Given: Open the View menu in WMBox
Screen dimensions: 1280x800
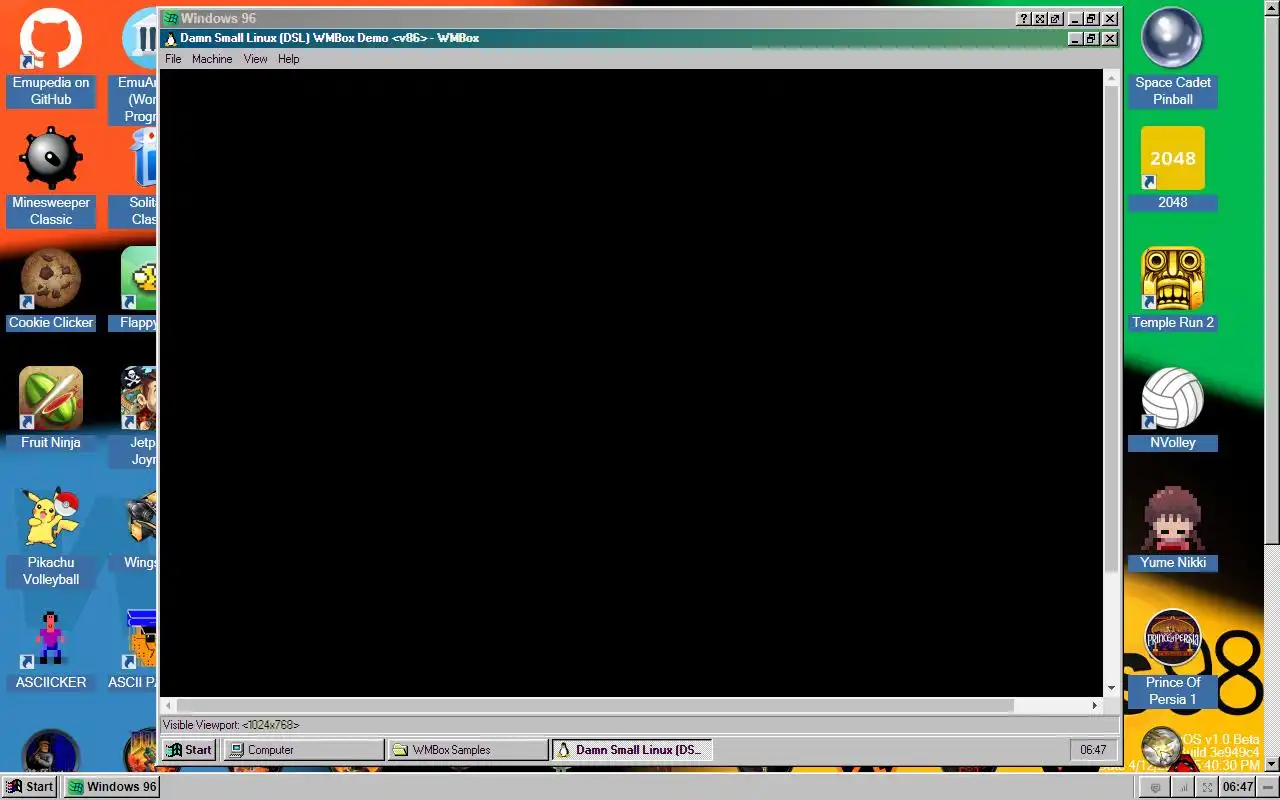Looking at the screenshot, I should coord(255,59).
